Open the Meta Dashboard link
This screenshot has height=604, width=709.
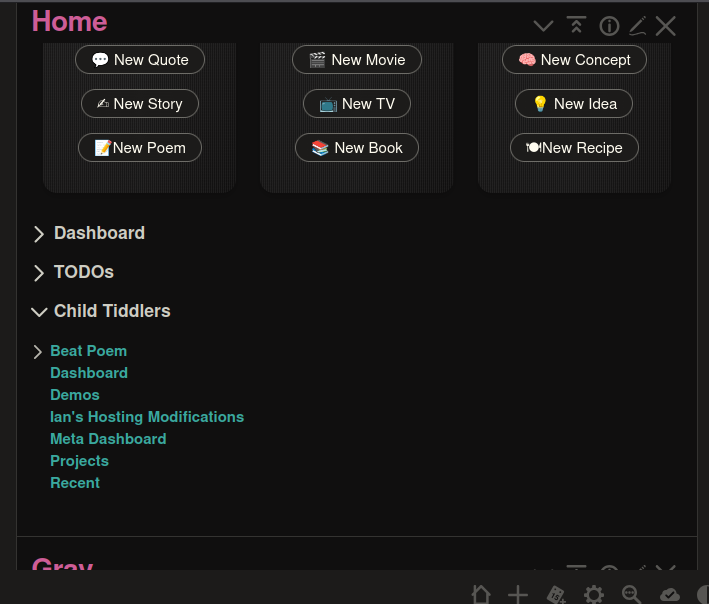[x=108, y=439]
